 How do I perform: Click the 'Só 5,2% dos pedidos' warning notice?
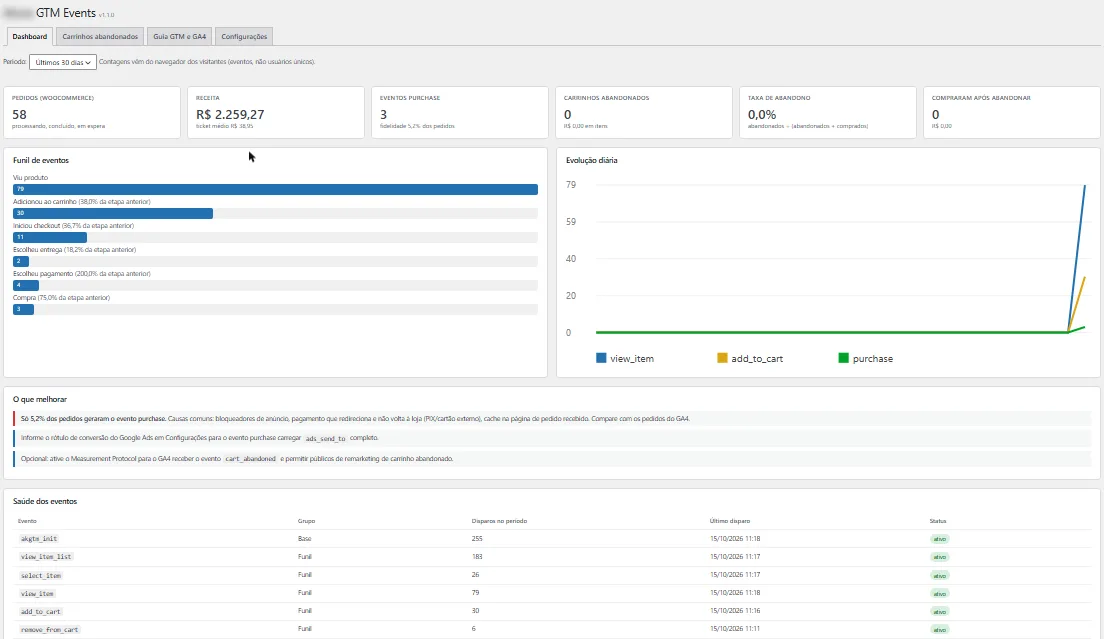[x=552, y=419]
